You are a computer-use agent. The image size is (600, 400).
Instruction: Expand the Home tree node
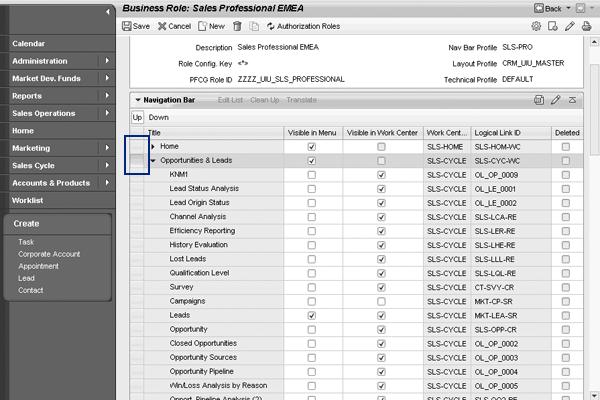tap(153, 146)
